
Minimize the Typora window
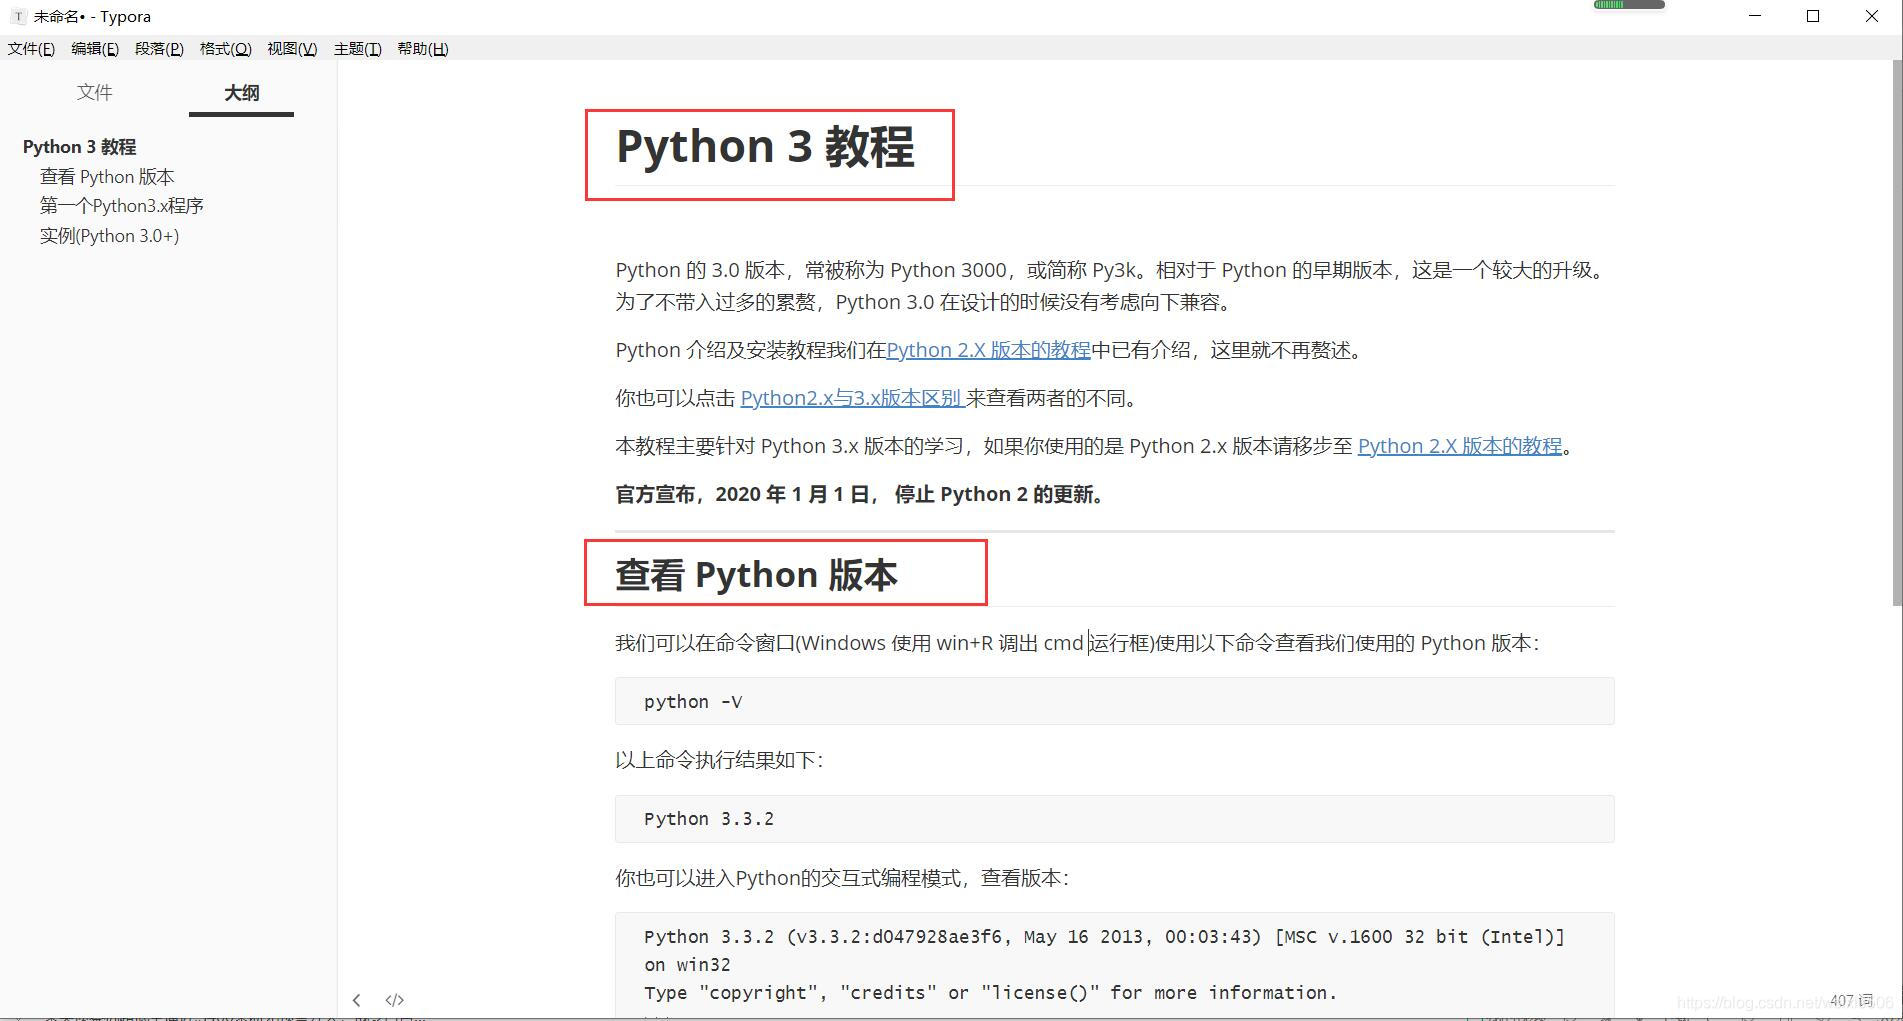pos(1755,16)
